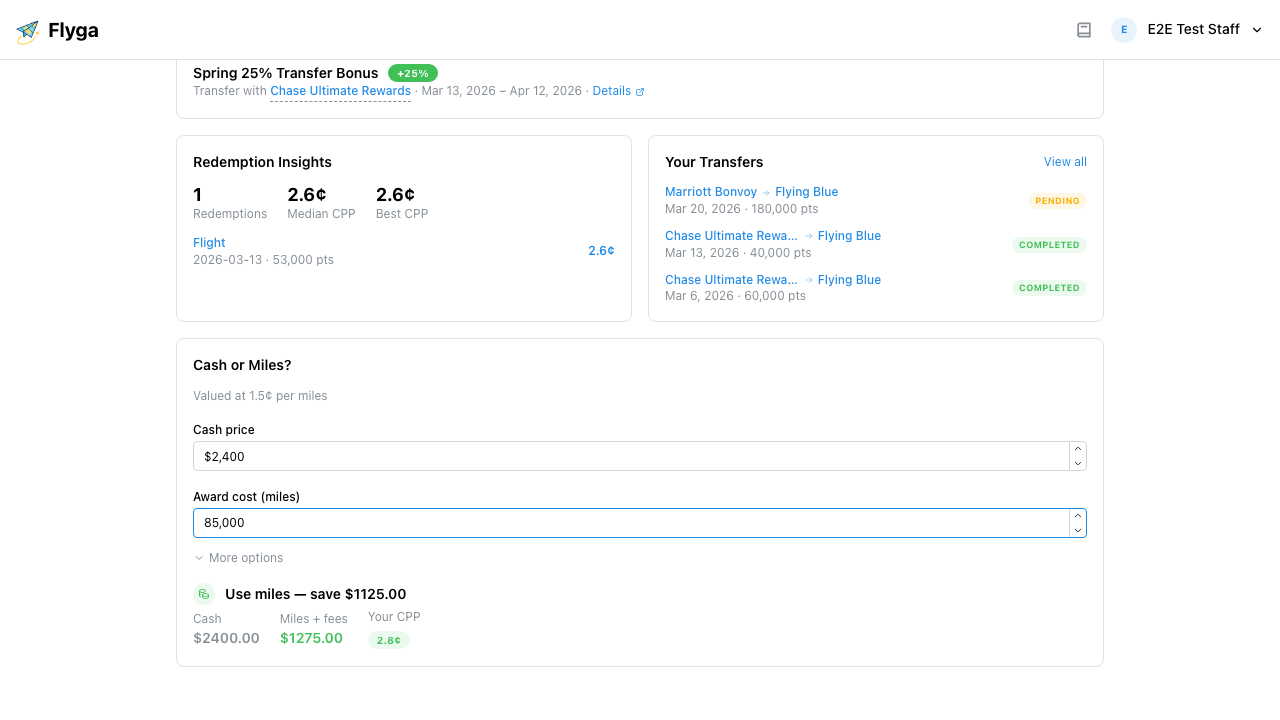Open Chase Ultimate Rewards for Mar 6 transfer
1280x720 pixels.
pyautogui.click(x=731, y=280)
